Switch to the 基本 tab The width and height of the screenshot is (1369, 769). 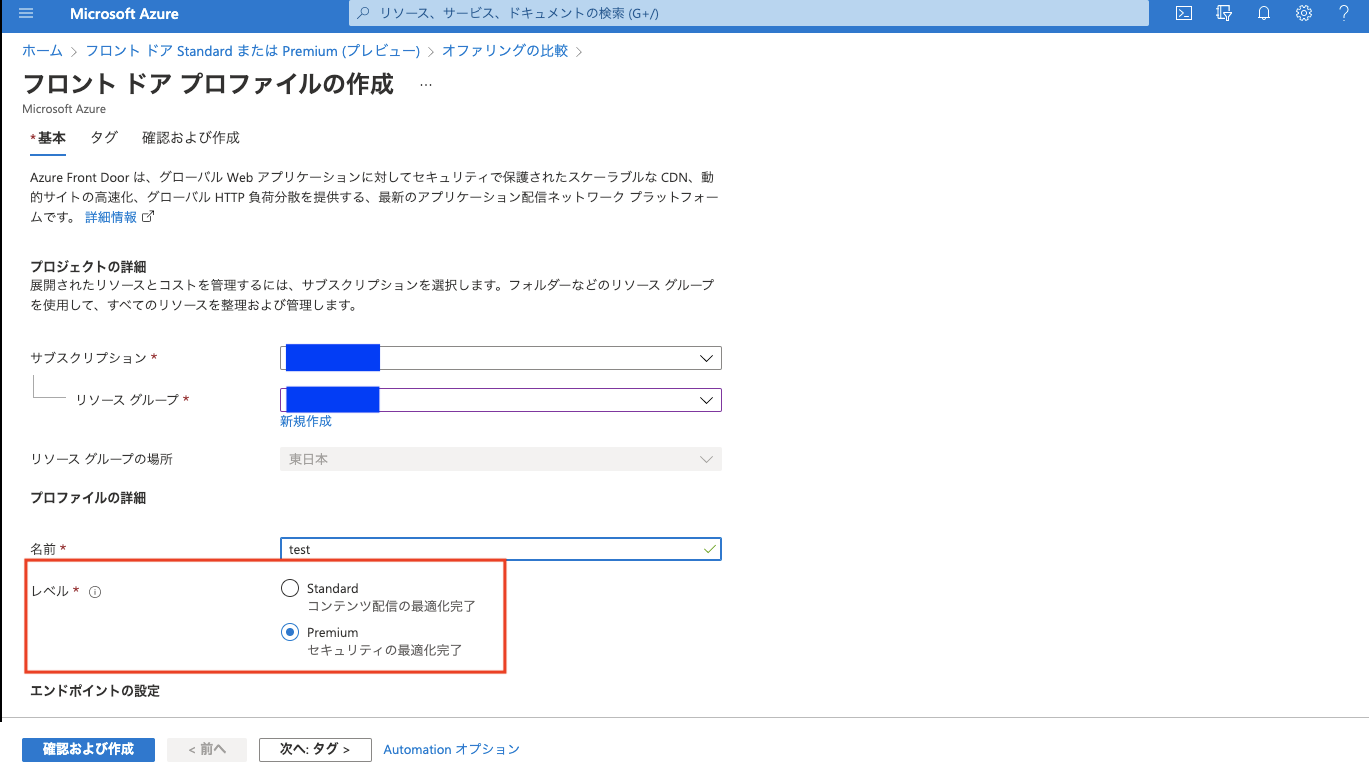[48, 138]
